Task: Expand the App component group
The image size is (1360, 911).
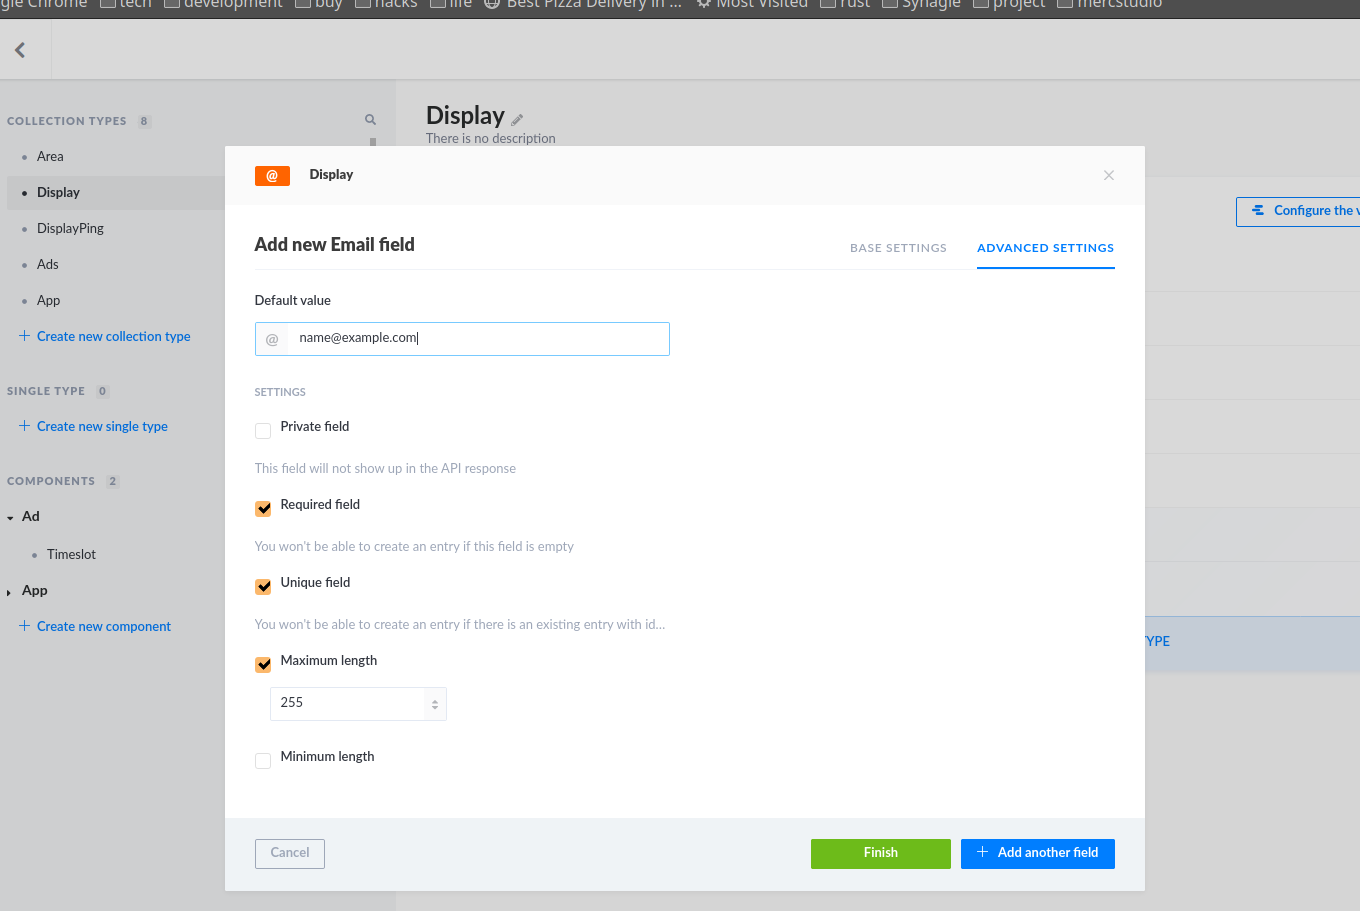Action: (x=10, y=592)
